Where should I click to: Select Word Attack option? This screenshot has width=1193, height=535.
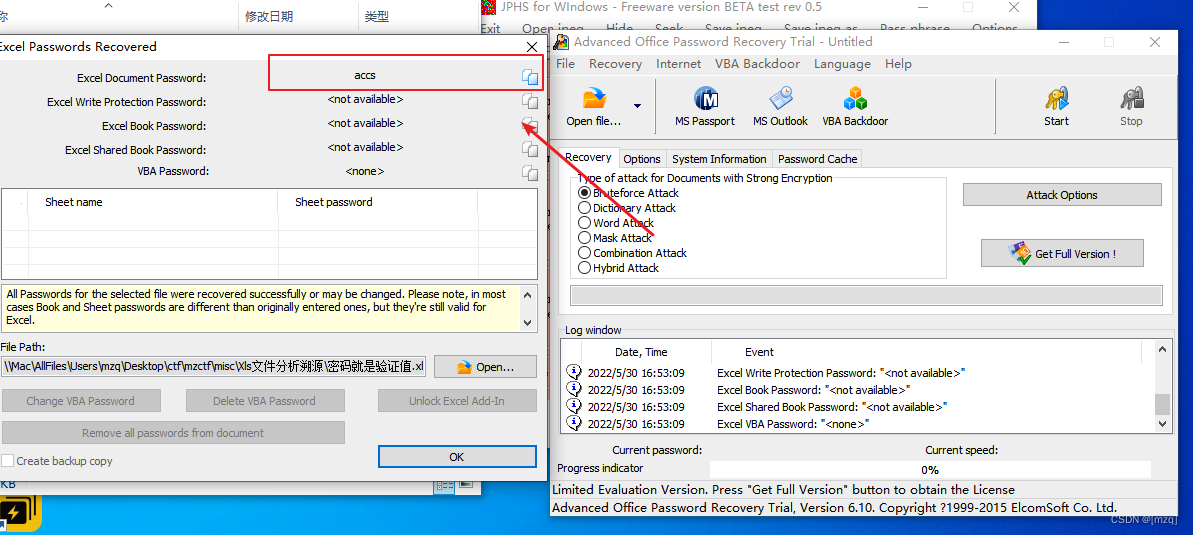tap(584, 223)
